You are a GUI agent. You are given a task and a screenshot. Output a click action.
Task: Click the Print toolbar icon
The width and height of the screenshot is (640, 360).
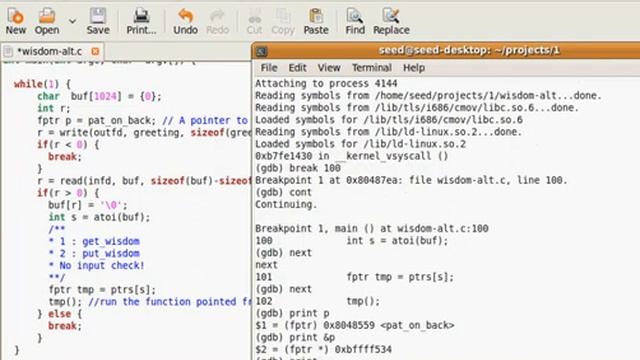tap(141, 21)
